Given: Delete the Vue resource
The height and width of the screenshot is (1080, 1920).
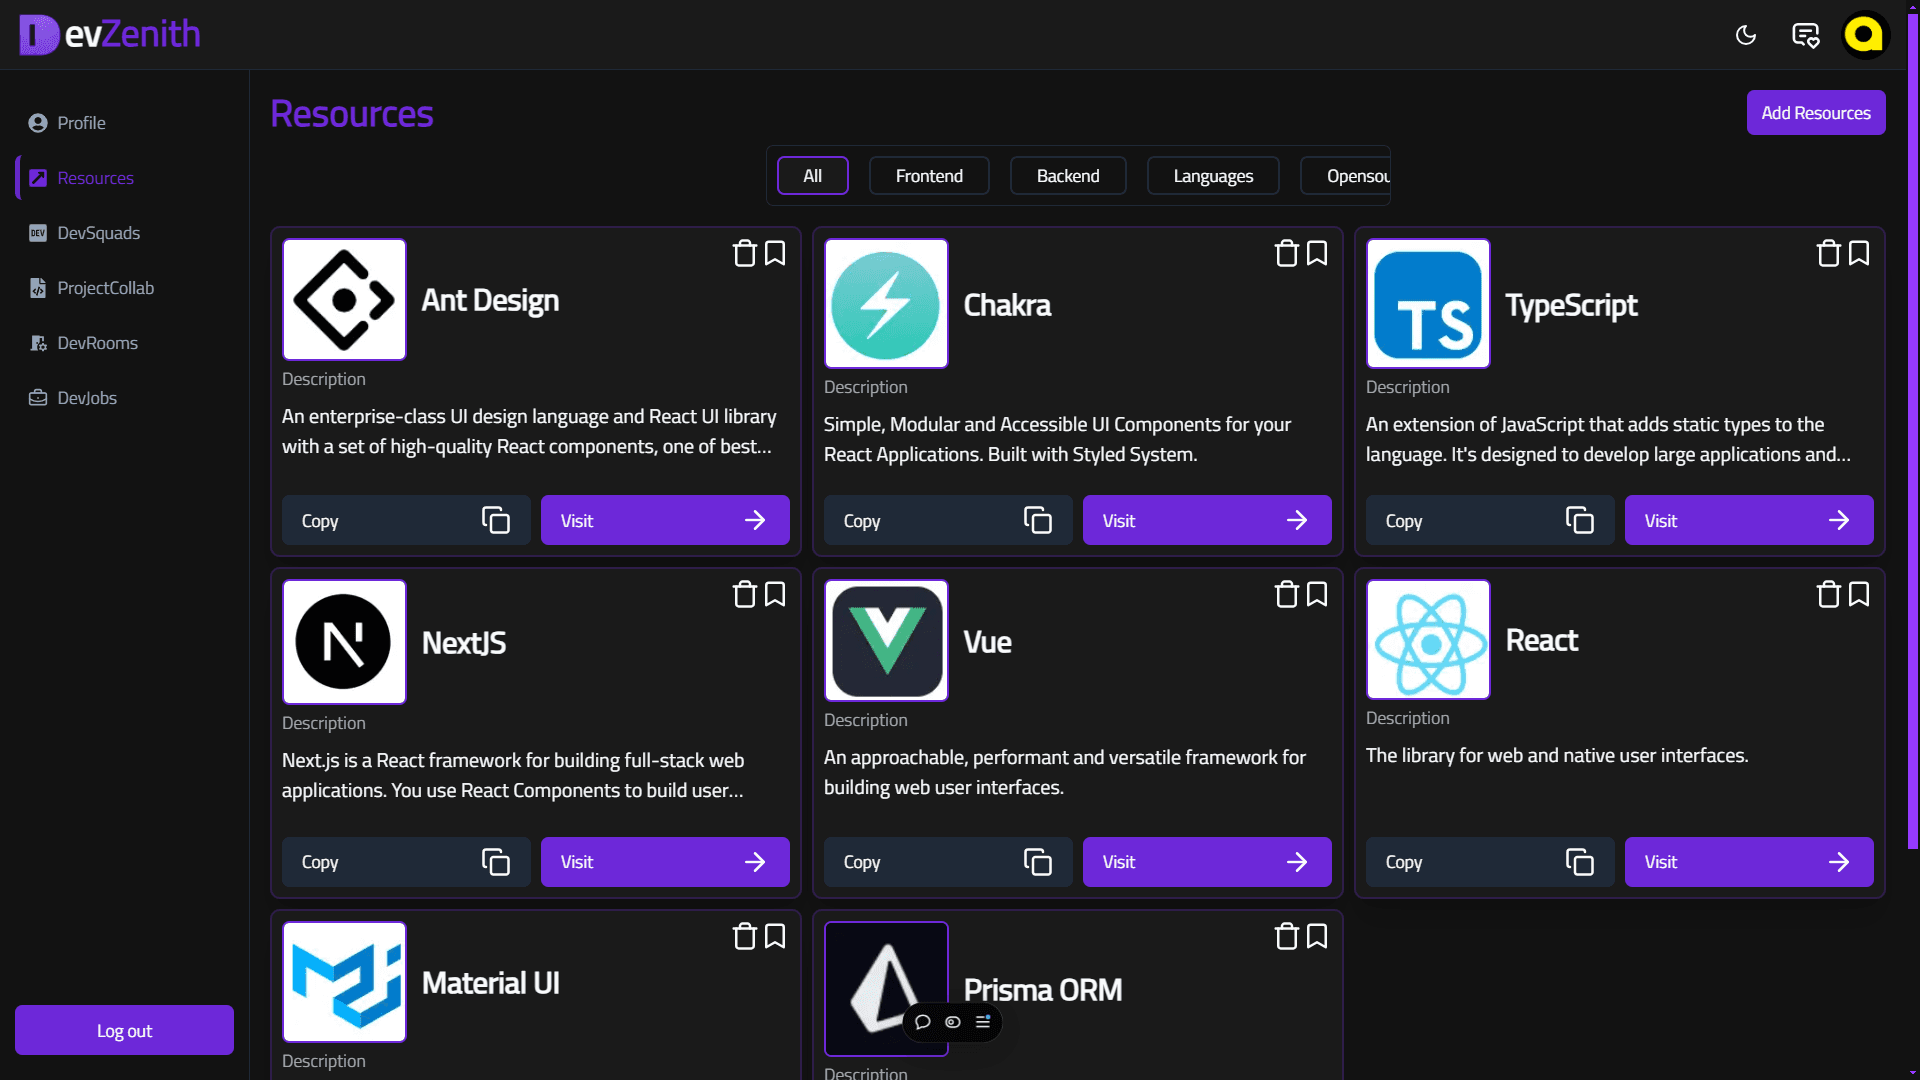Looking at the screenshot, I should 1286,594.
